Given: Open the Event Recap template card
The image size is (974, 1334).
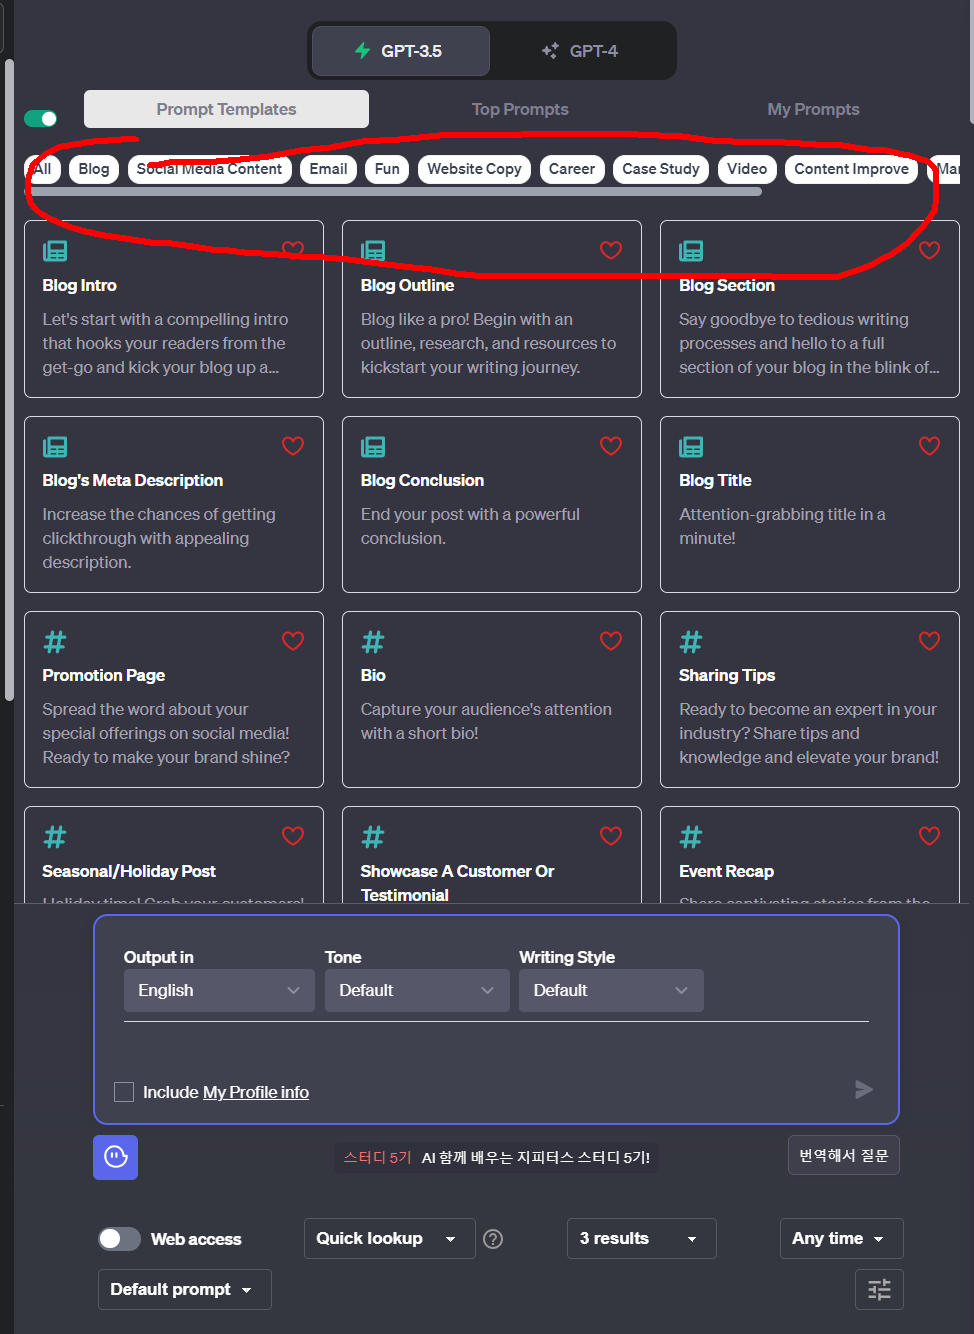Looking at the screenshot, I should click(810, 855).
